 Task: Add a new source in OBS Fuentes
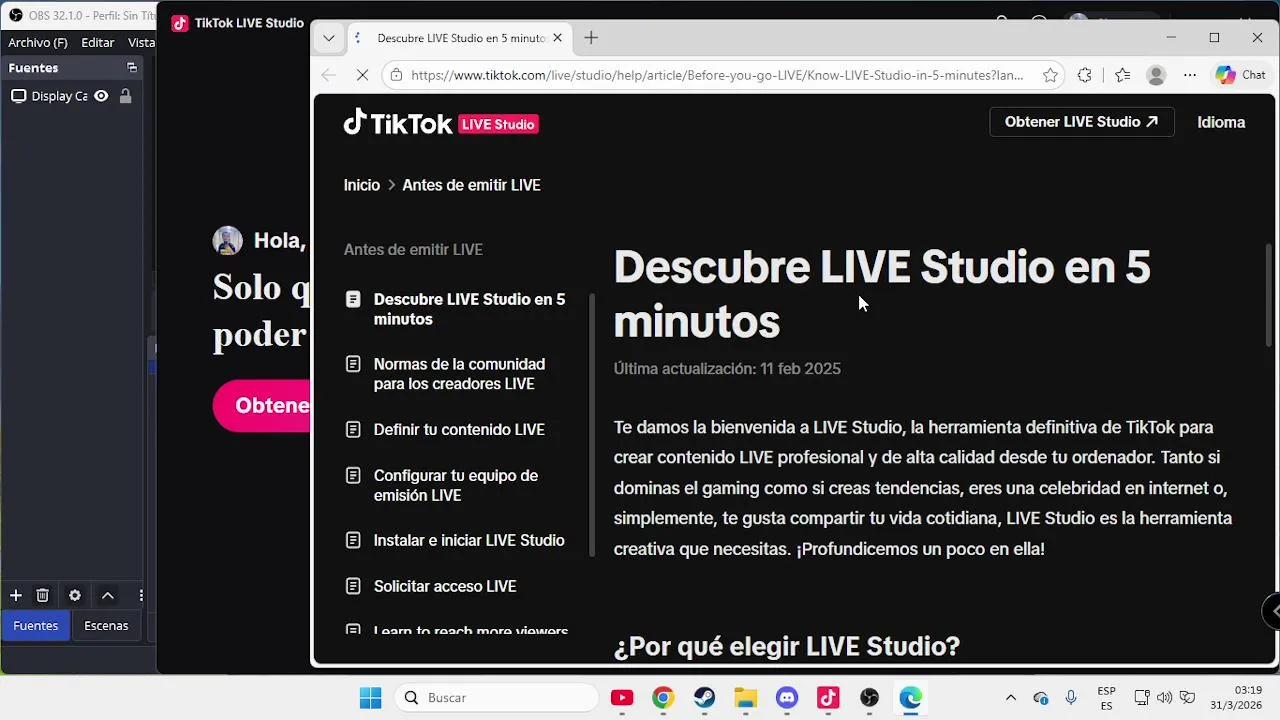[15, 595]
